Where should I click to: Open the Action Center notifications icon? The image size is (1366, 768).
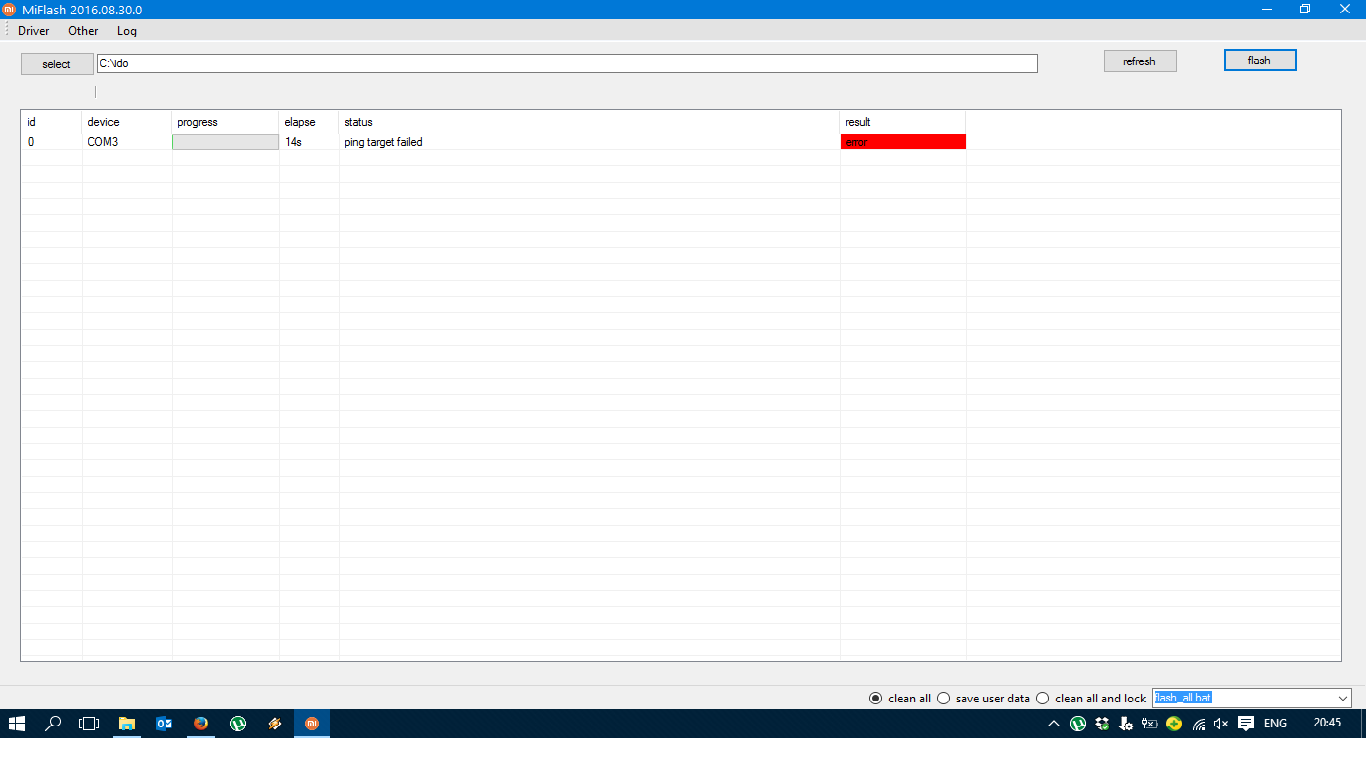pyautogui.click(x=1246, y=723)
